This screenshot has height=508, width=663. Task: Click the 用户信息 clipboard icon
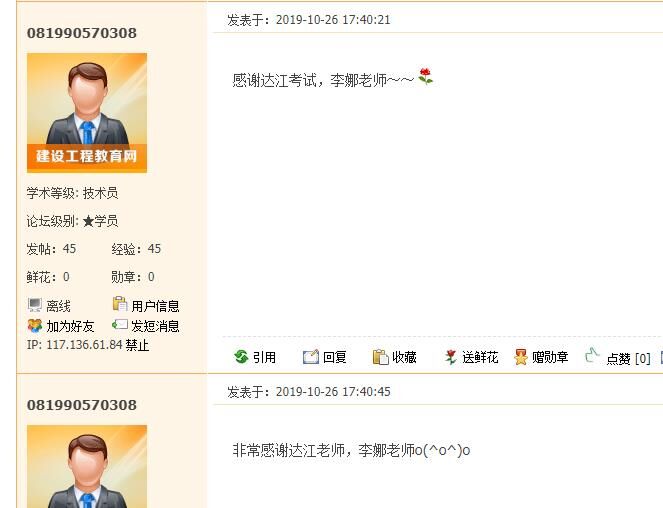120,304
